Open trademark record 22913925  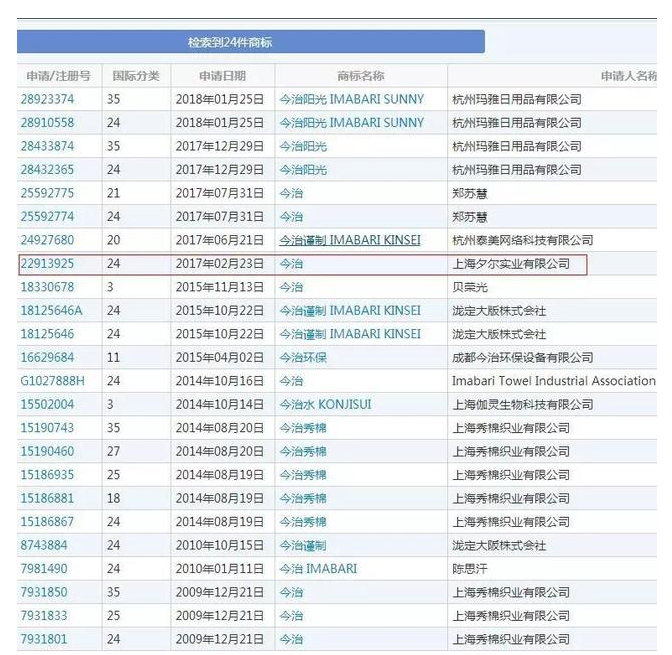pos(47,264)
